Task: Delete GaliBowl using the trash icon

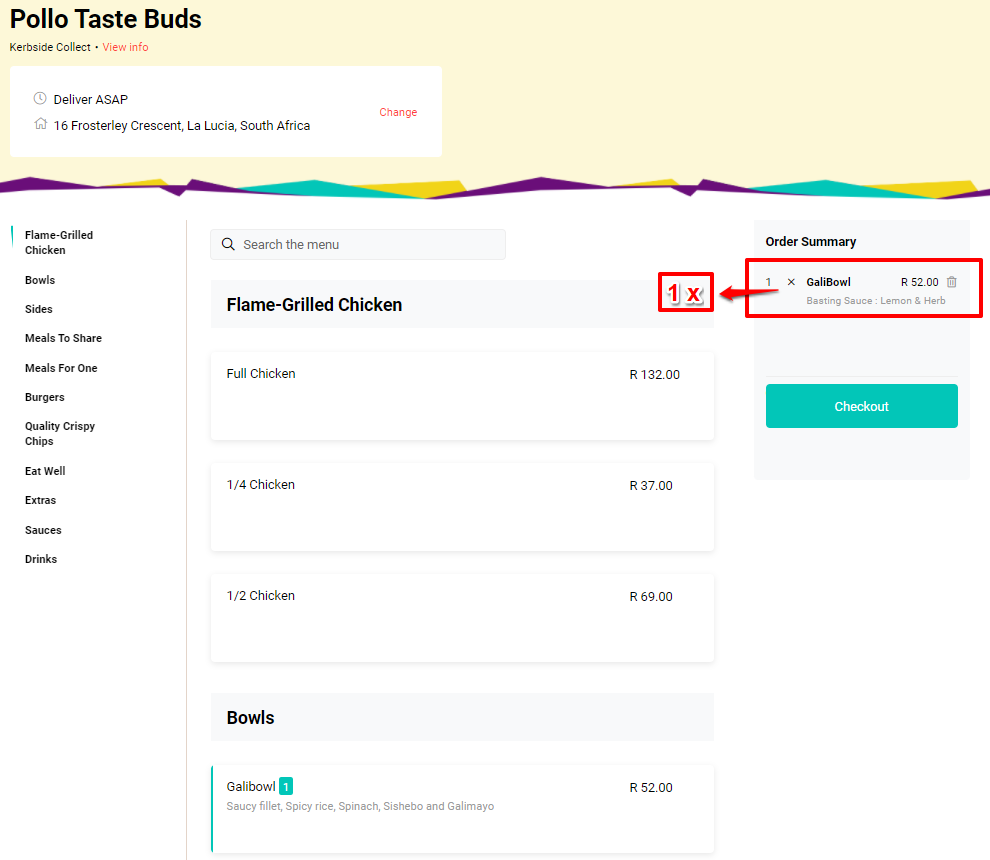Action: [x=951, y=282]
